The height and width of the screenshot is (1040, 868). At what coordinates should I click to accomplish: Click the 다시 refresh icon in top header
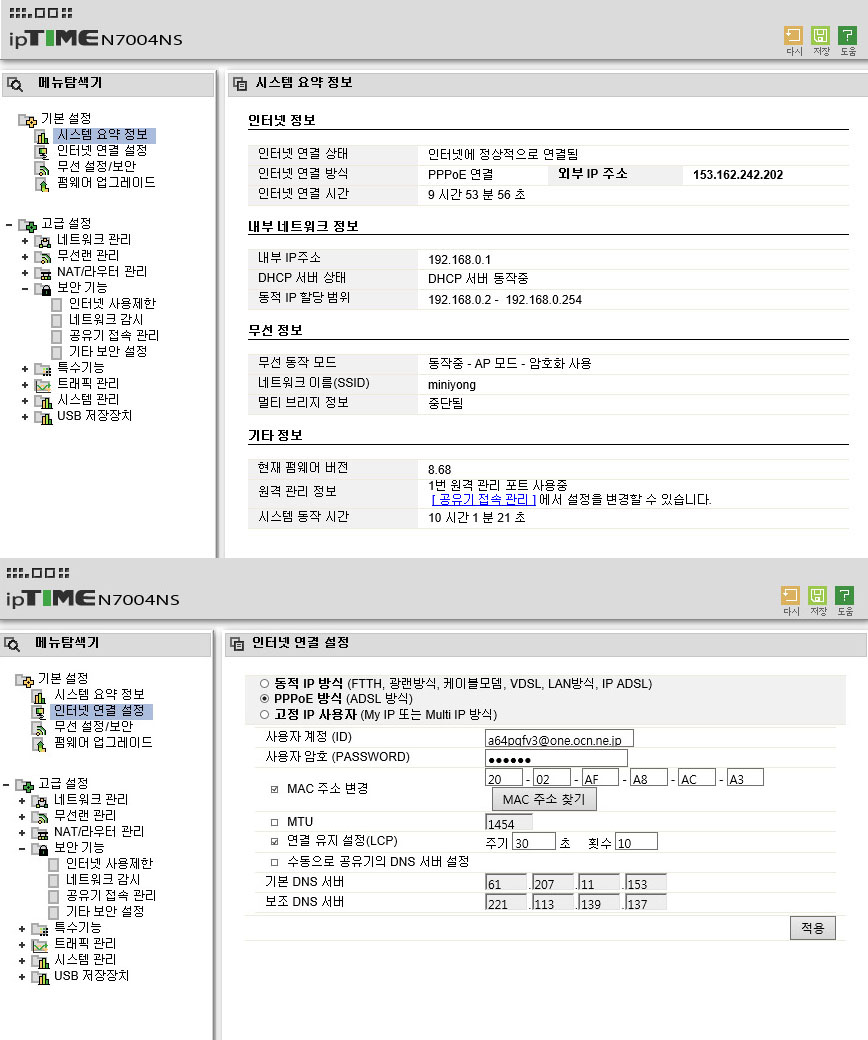point(793,35)
